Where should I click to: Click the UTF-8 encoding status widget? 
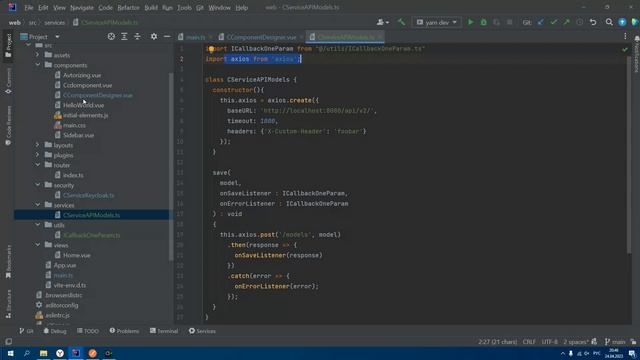[549, 342]
